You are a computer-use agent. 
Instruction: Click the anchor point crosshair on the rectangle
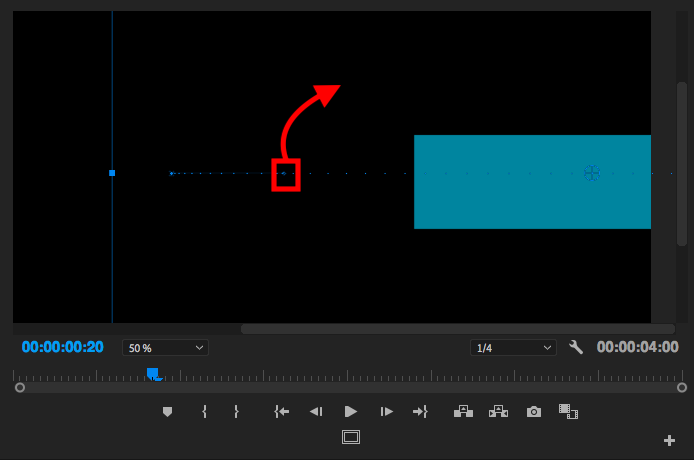(592, 173)
